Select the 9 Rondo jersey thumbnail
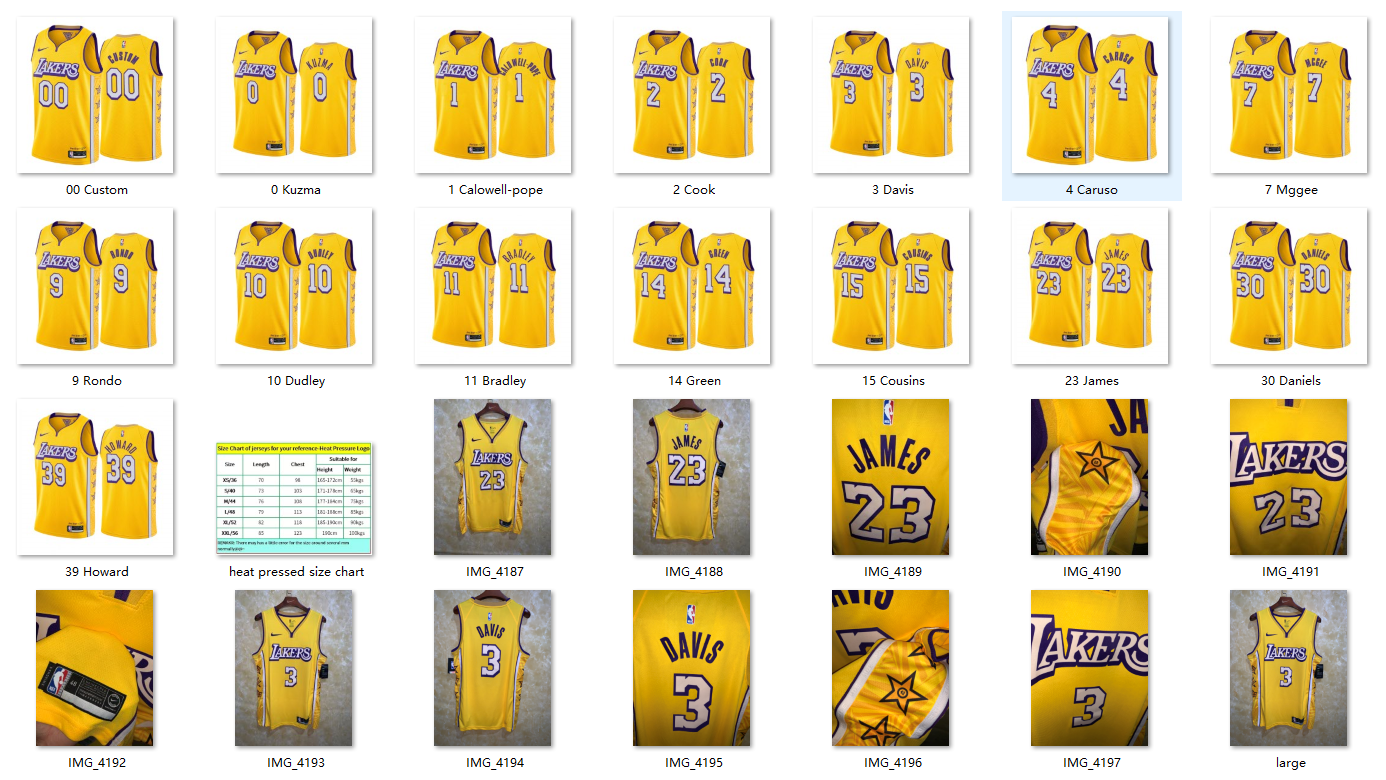The width and height of the screenshot is (1386, 780). coord(96,286)
